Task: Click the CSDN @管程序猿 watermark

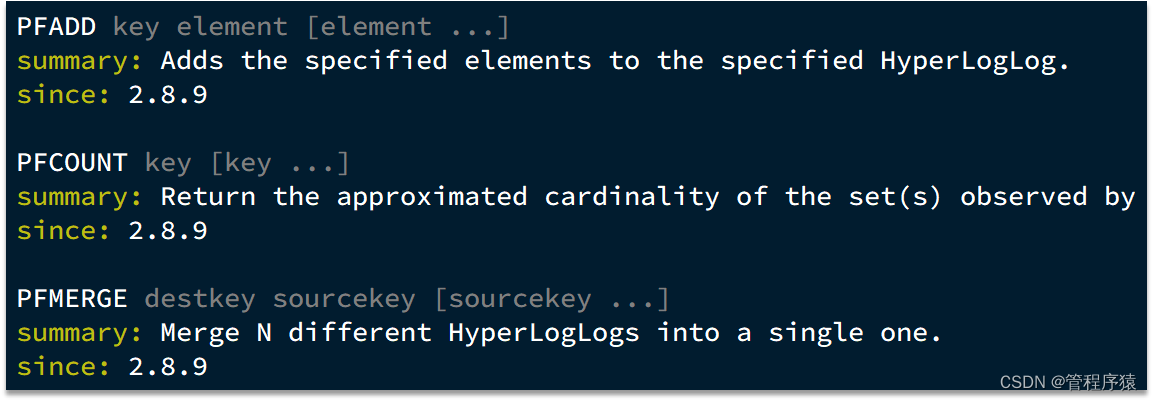Action: click(x=1068, y=382)
